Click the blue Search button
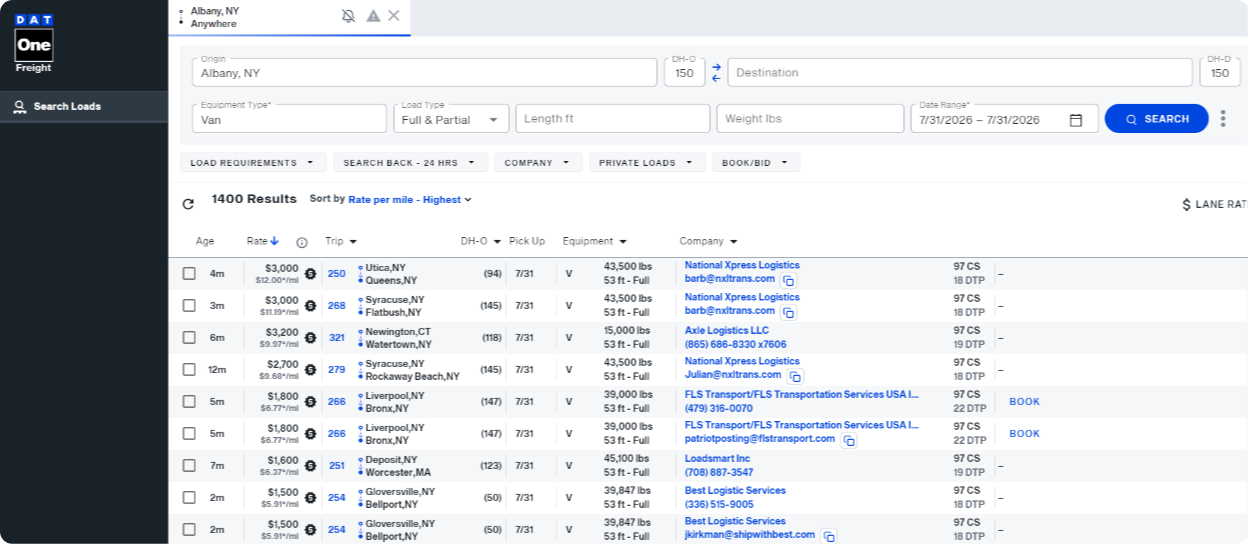Screen dimensions: 1249x544 1156,119
